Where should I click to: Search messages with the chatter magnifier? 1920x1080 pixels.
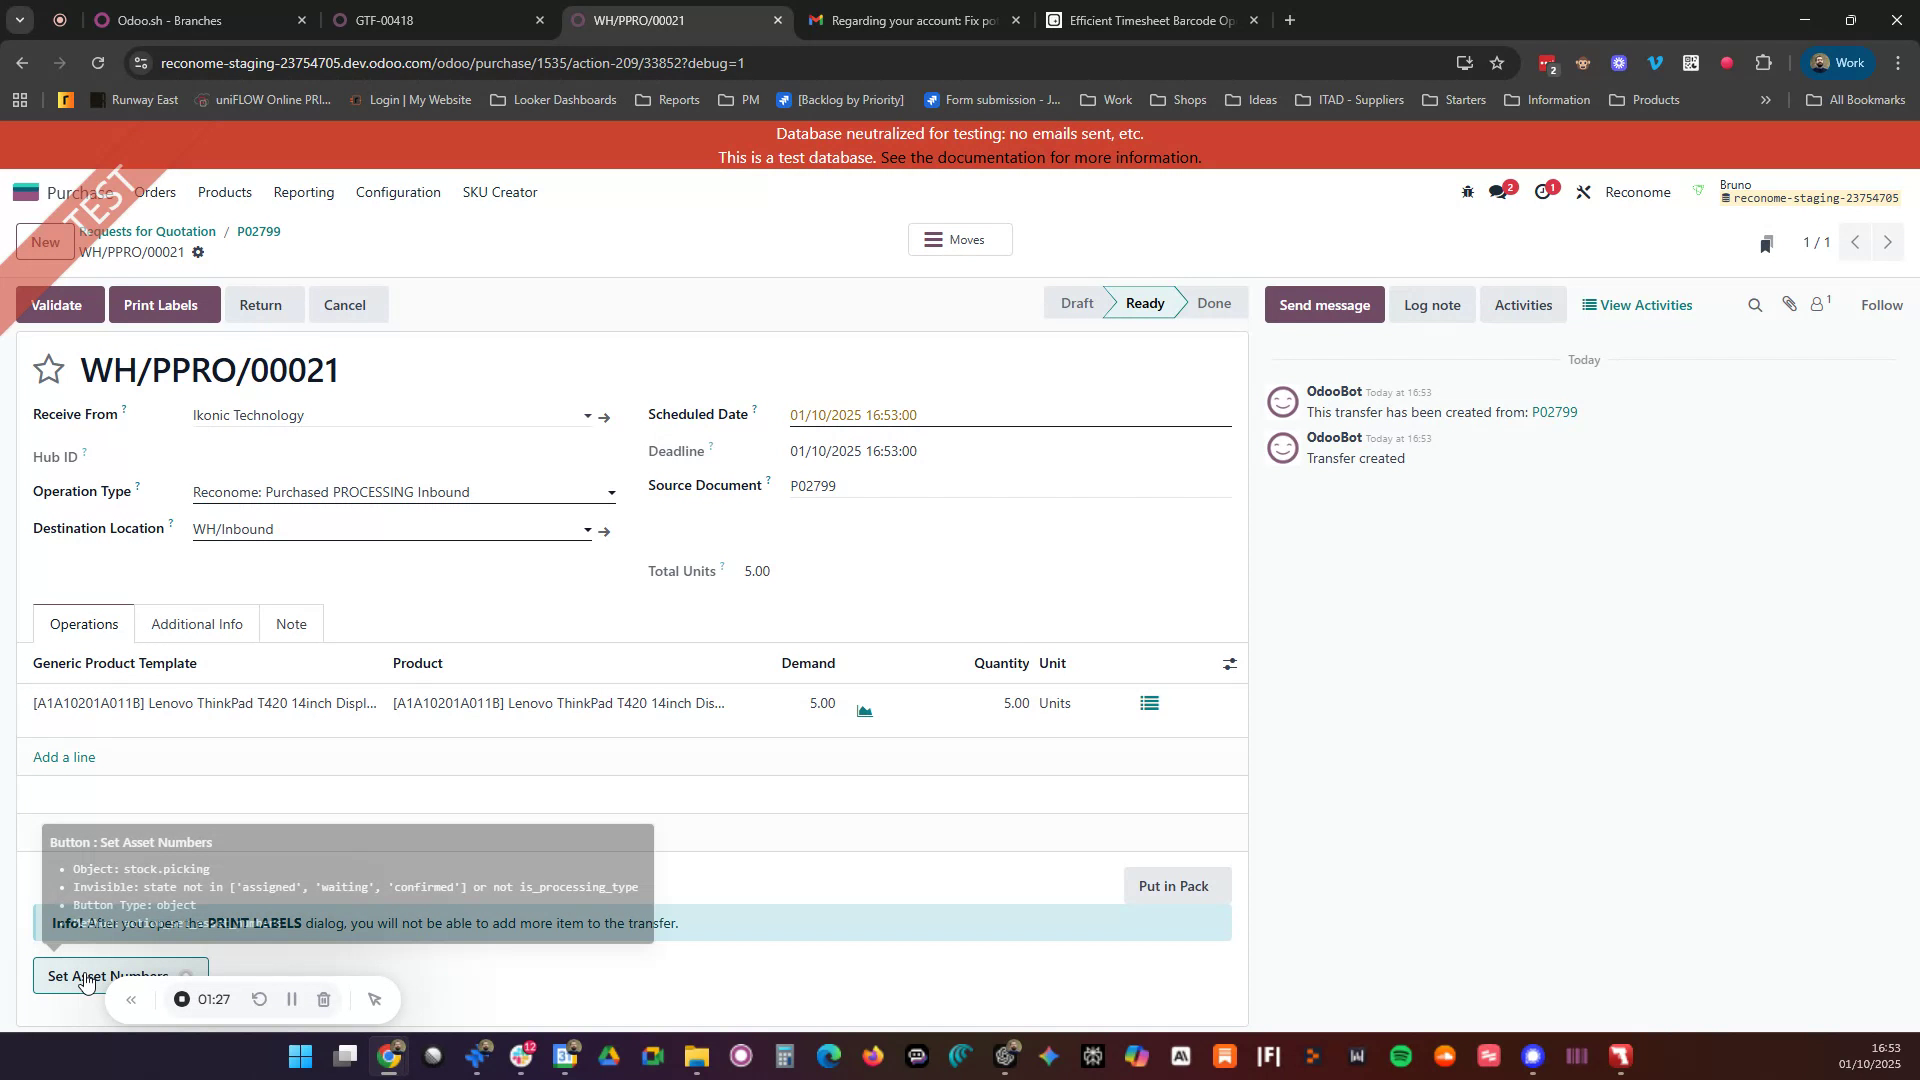pos(1755,304)
